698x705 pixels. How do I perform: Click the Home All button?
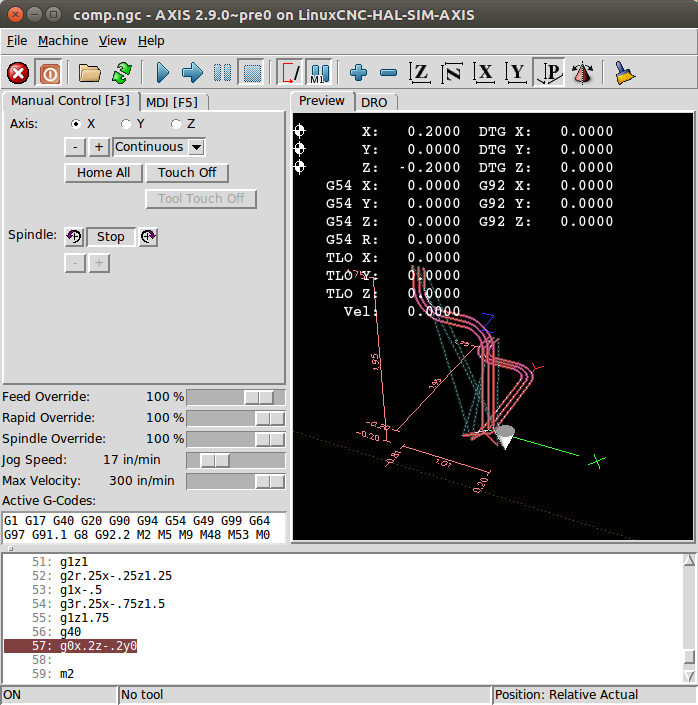coord(103,173)
